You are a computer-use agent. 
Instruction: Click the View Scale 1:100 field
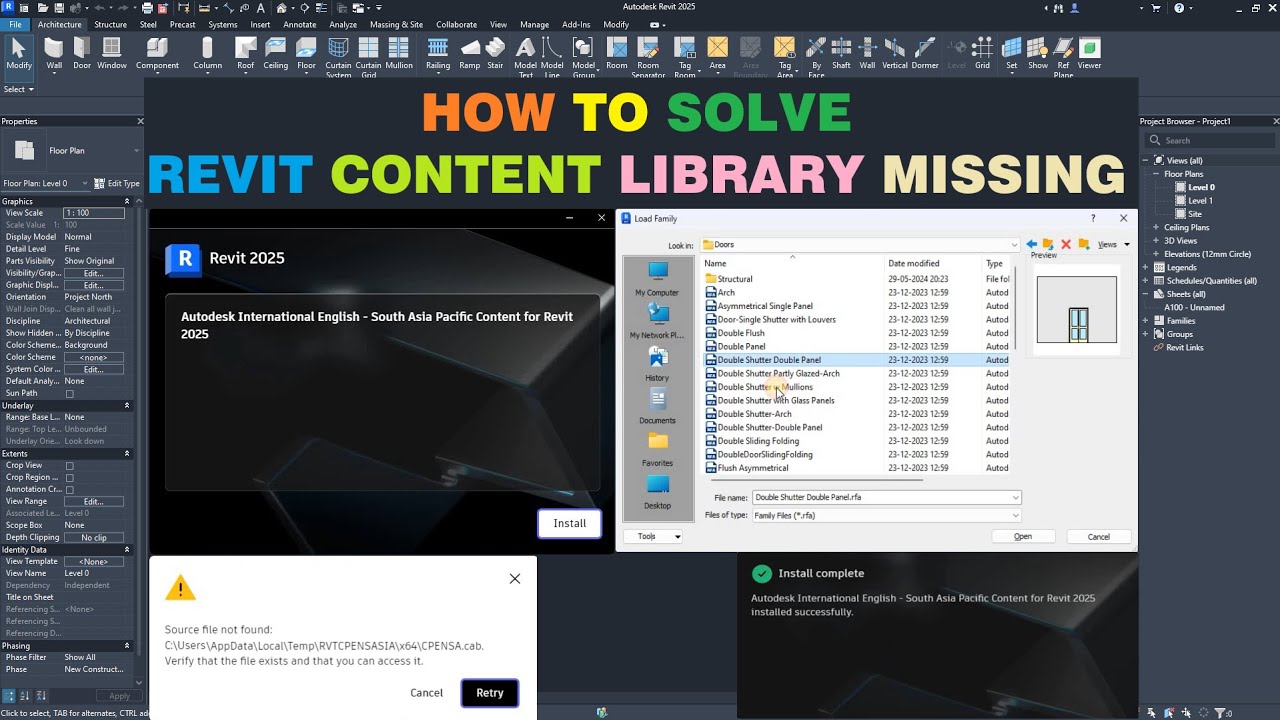(94, 213)
